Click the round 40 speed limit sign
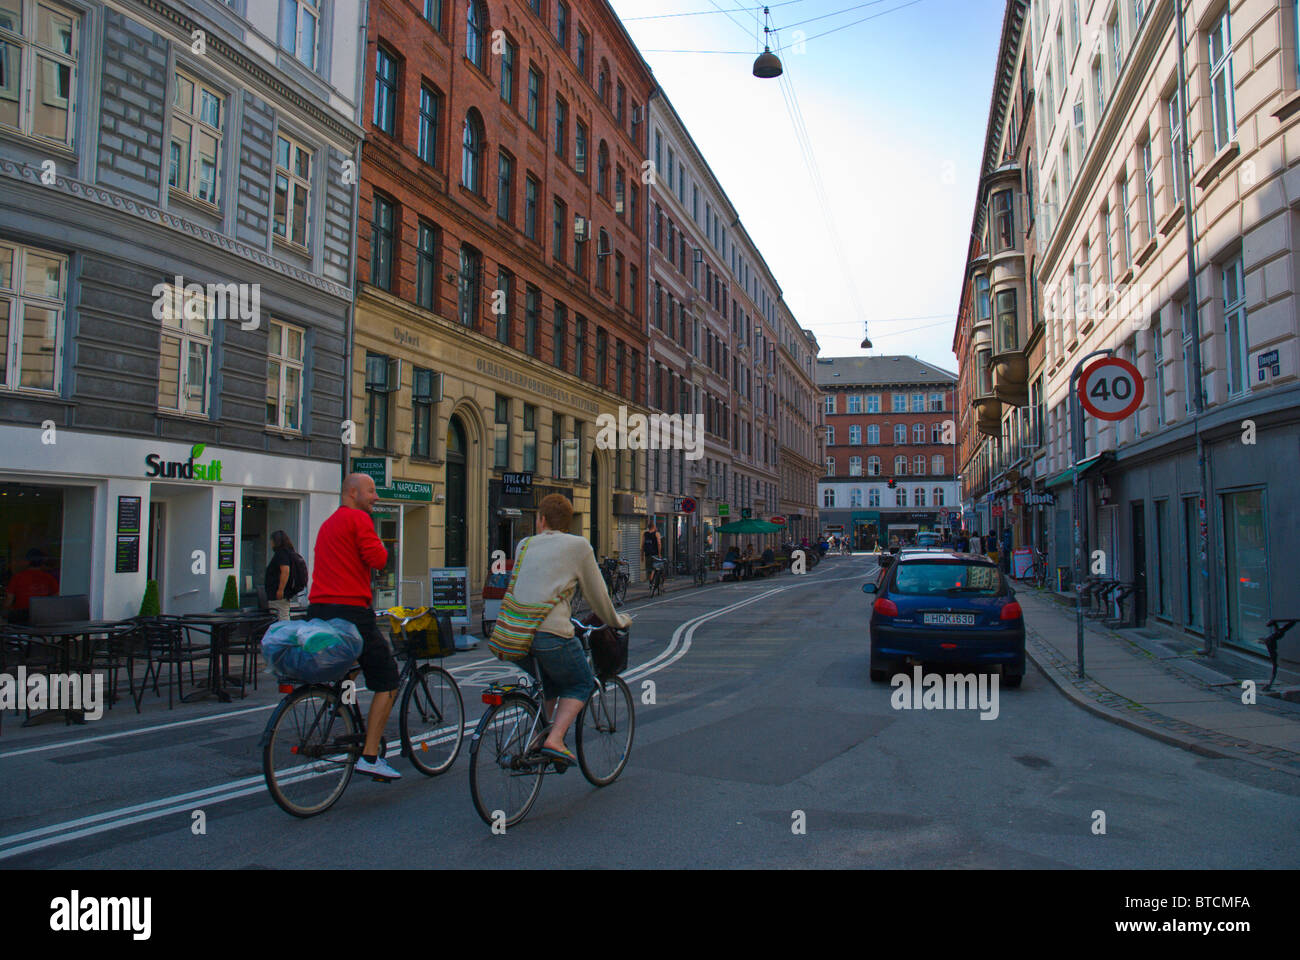 (1111, 388)
